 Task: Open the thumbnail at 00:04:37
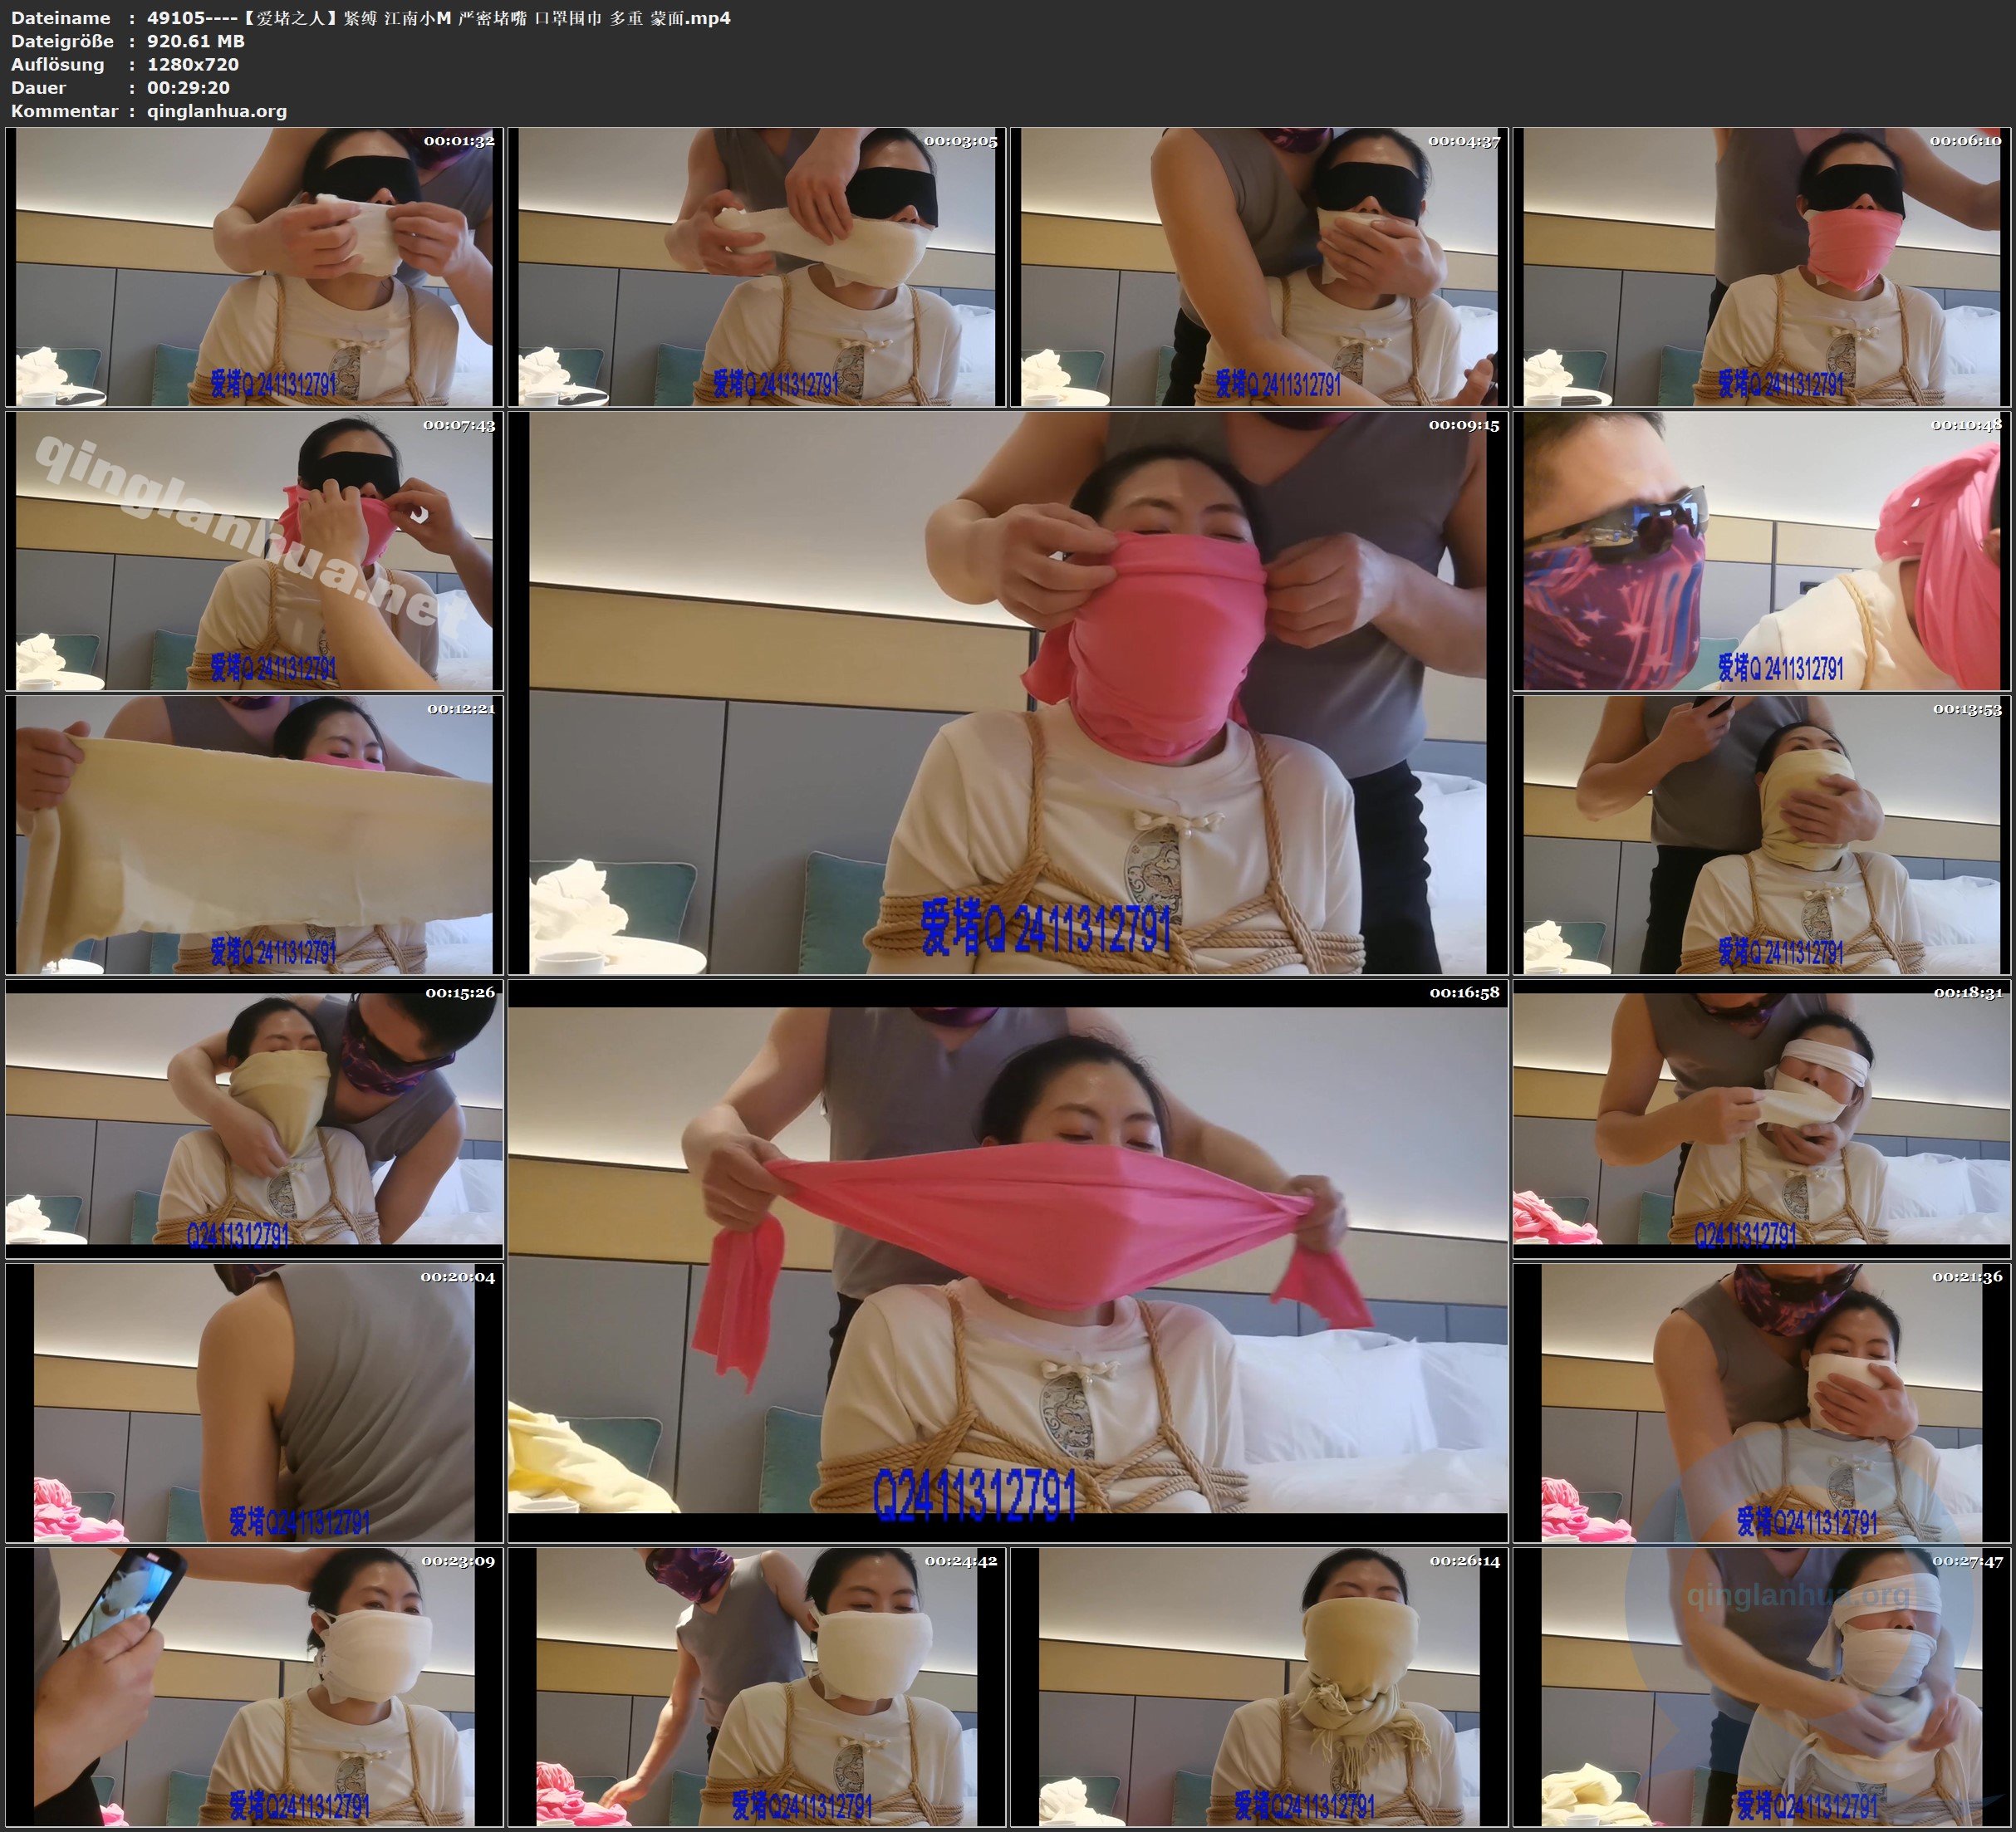[x=1259, y=266]
